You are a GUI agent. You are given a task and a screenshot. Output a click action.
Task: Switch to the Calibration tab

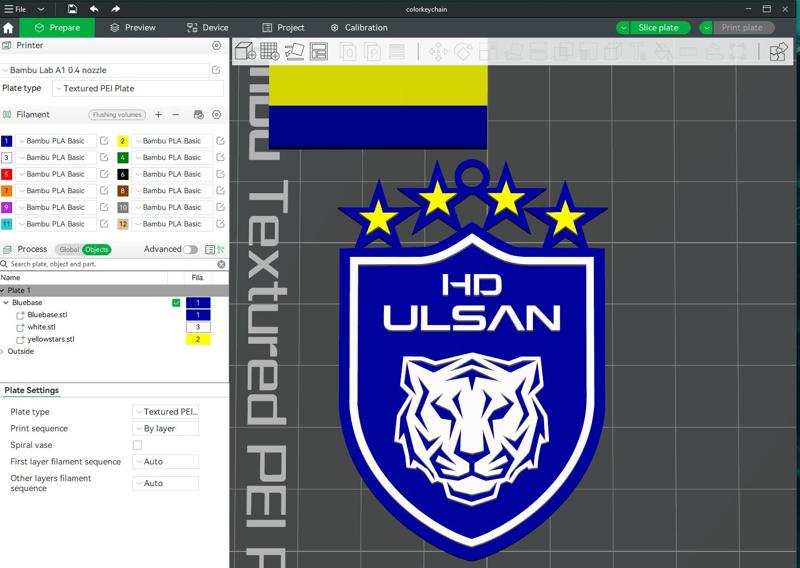point(359,28)
